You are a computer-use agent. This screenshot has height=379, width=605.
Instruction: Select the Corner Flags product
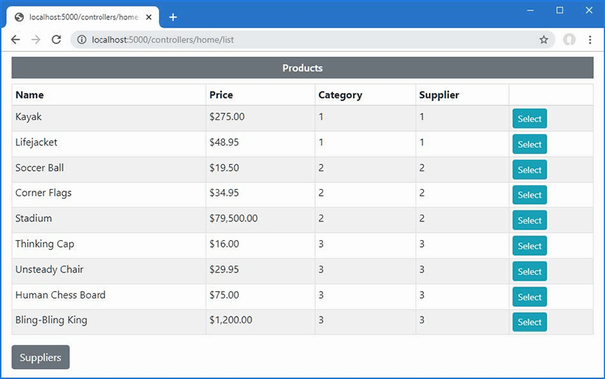tap(529, 195)
